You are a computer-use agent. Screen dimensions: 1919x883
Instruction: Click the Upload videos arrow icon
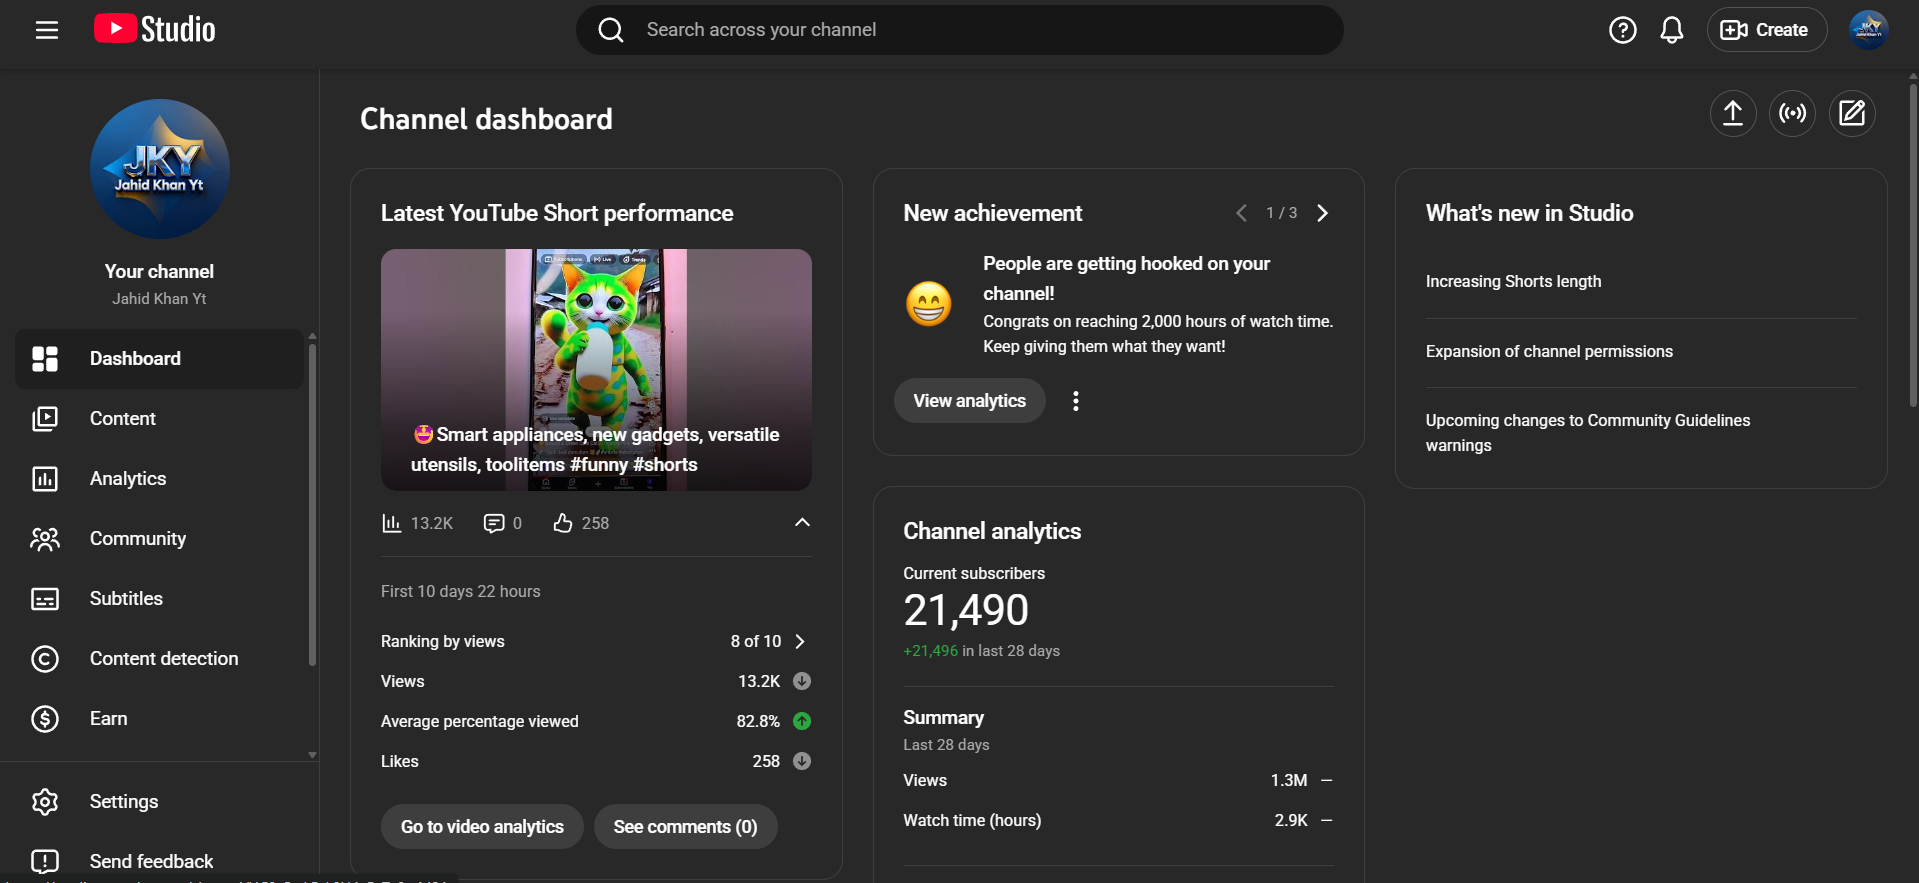1732,113
